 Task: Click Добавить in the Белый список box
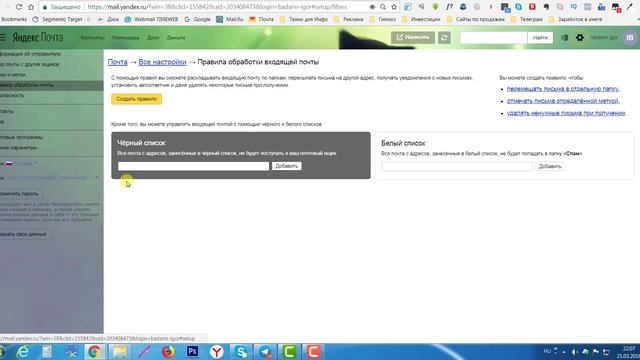(x=550, y=167)
